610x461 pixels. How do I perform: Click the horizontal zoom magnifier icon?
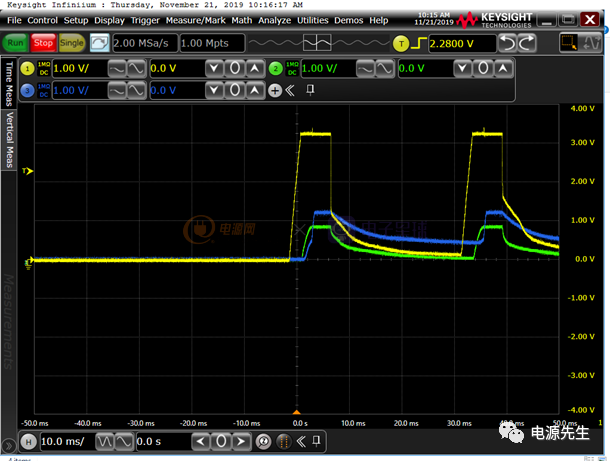264,441
